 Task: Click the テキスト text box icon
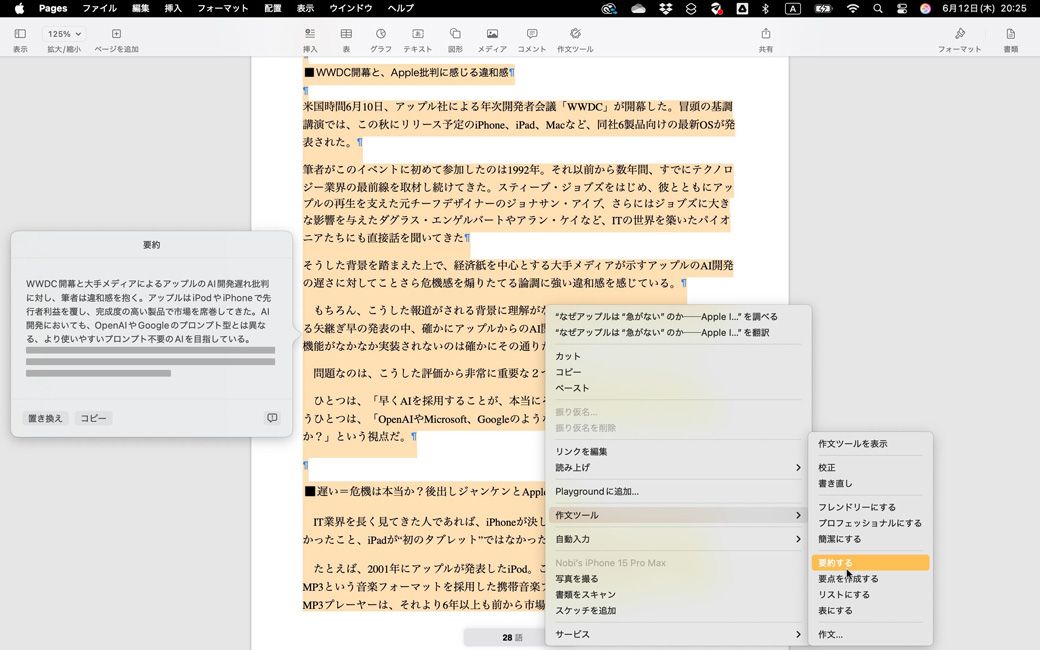[417, 34]
